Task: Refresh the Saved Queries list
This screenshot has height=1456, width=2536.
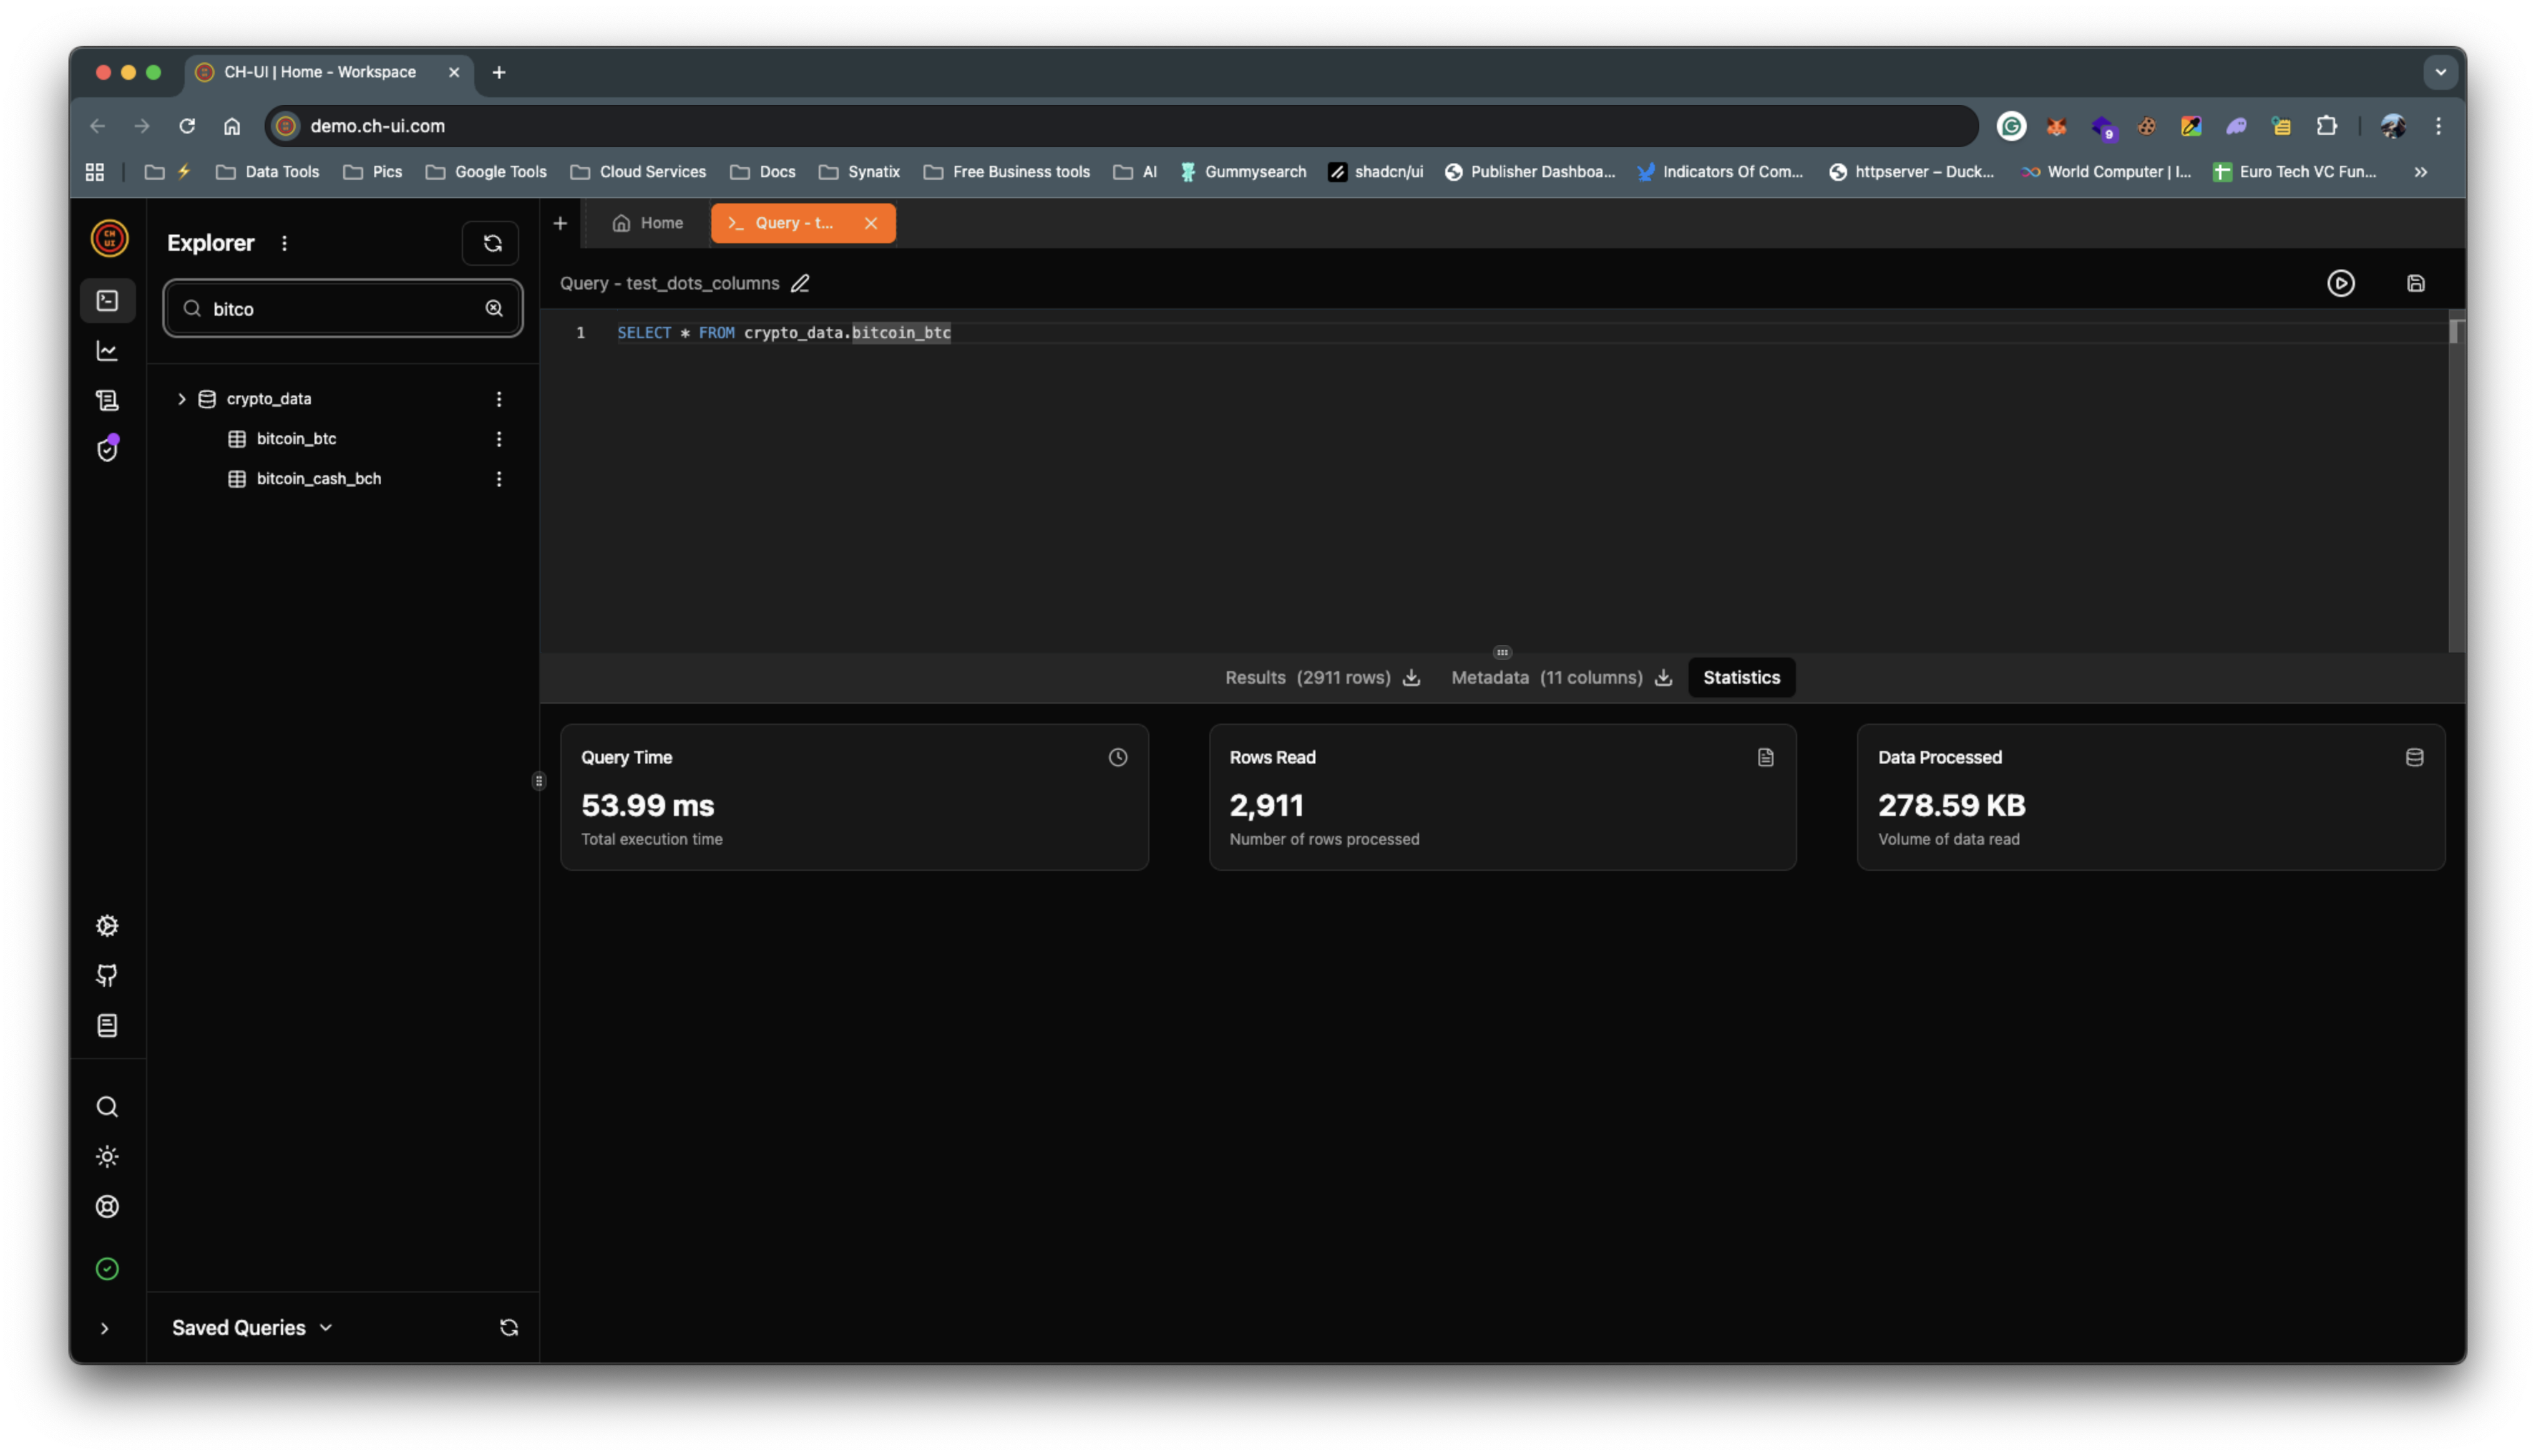Action: 509,1328
